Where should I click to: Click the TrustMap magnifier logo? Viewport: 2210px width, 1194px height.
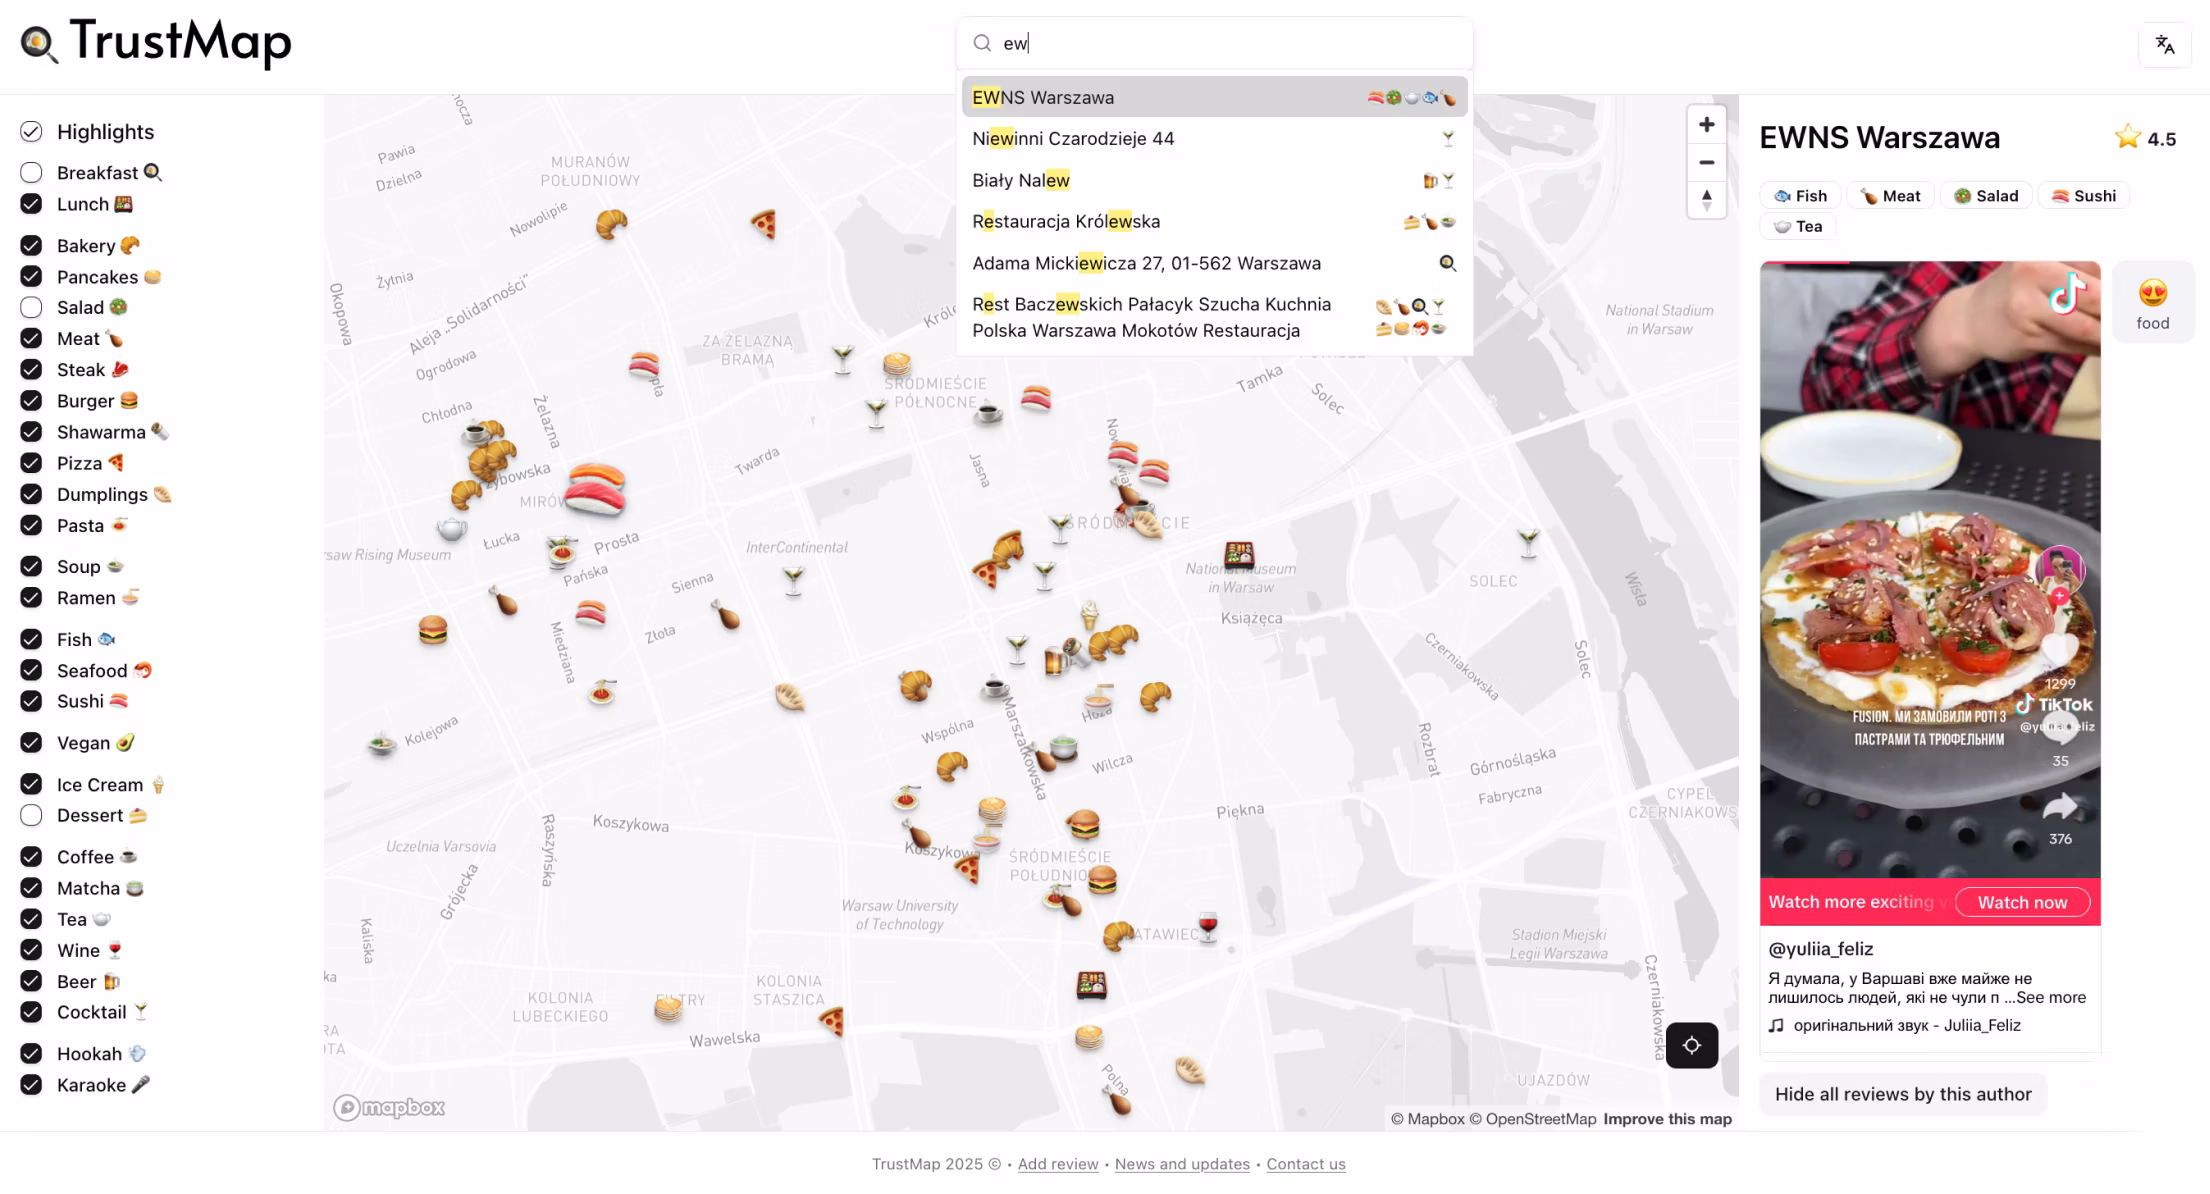(x=39, y=42)
